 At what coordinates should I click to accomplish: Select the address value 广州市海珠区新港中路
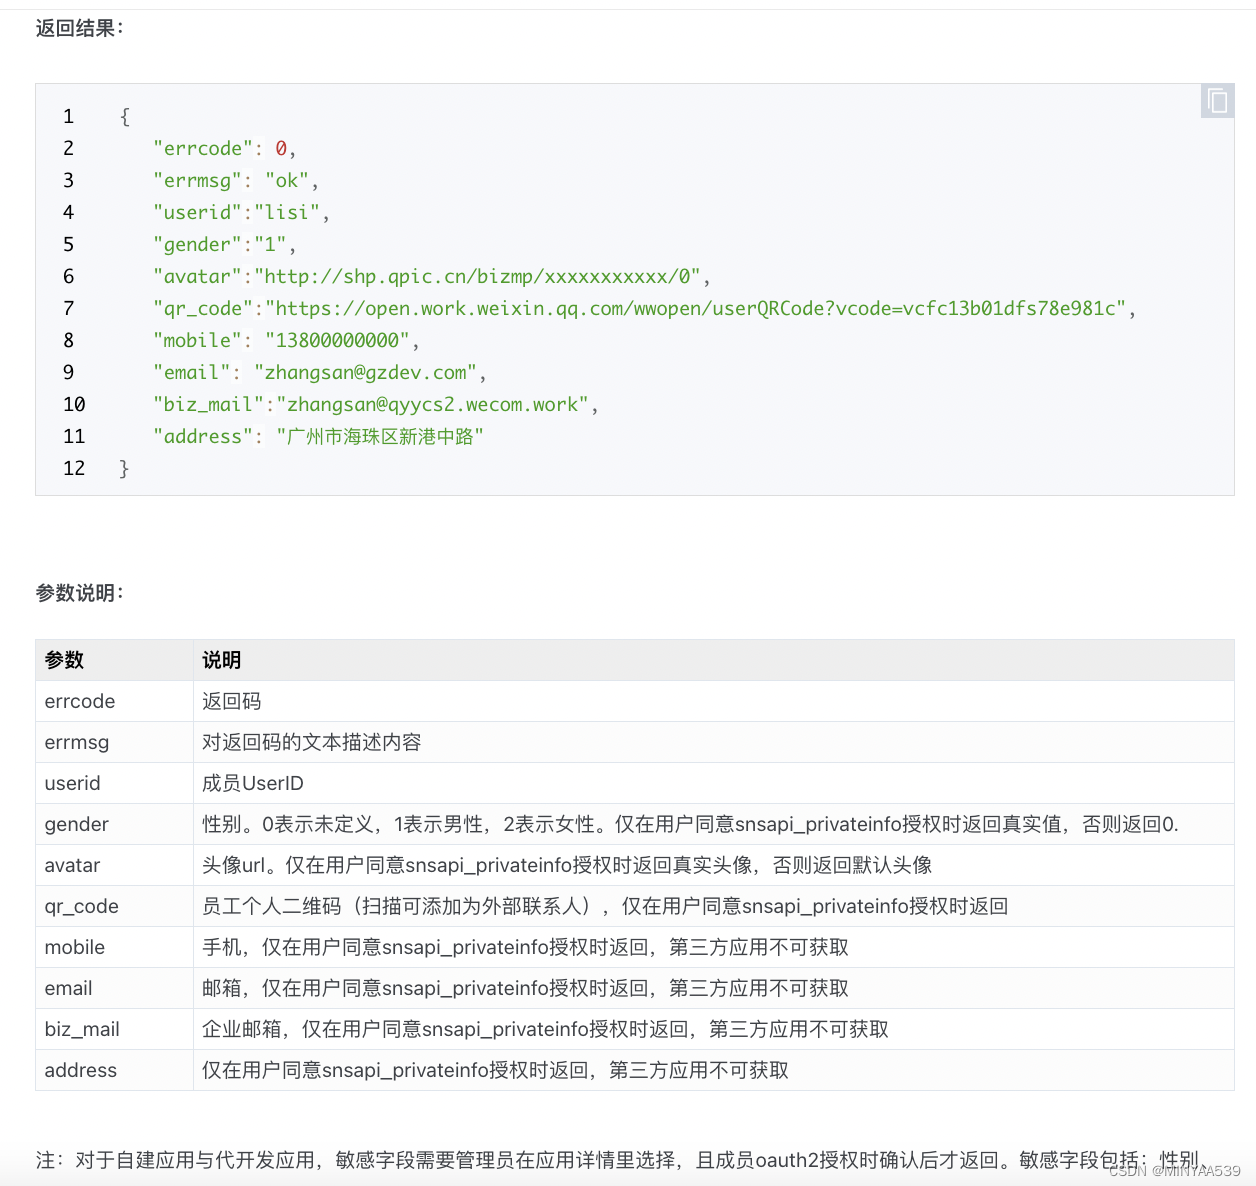(x=380, y=436)
